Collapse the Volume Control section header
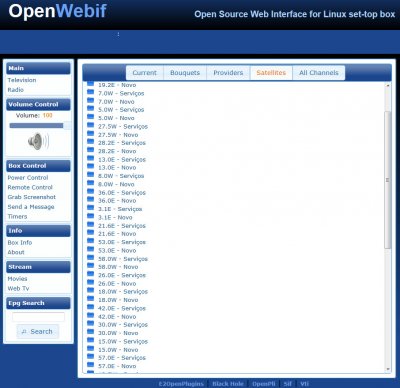Screen dimensions: 400x388 point(38,104)
